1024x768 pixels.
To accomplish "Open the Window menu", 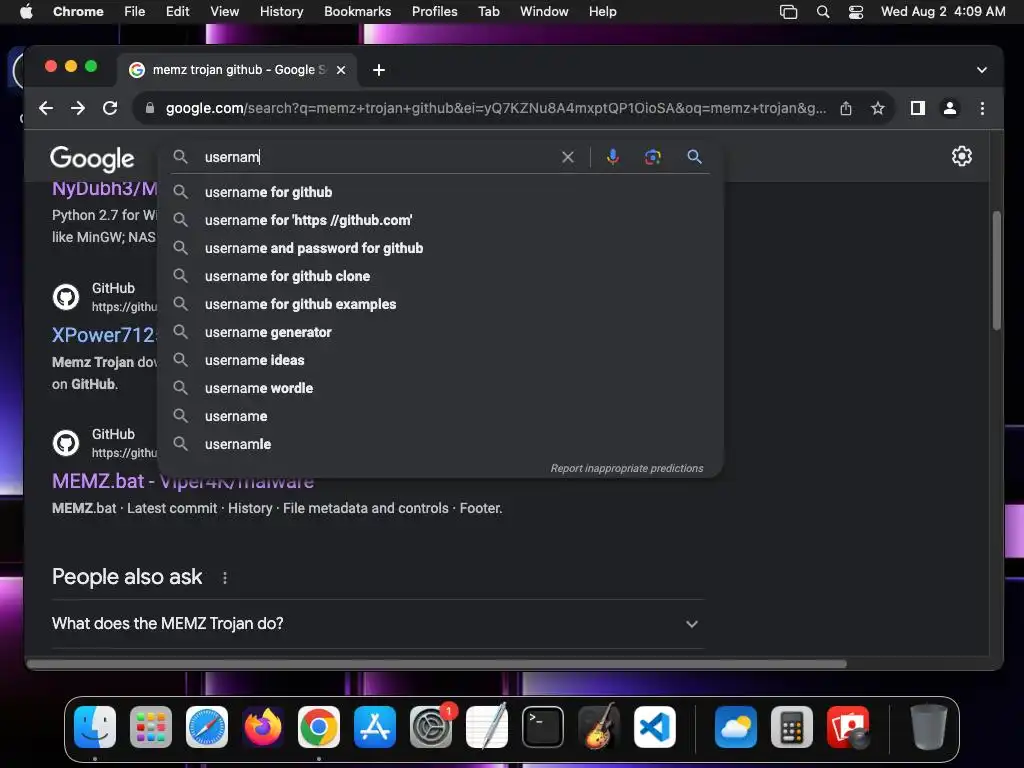I will [544, 12].
